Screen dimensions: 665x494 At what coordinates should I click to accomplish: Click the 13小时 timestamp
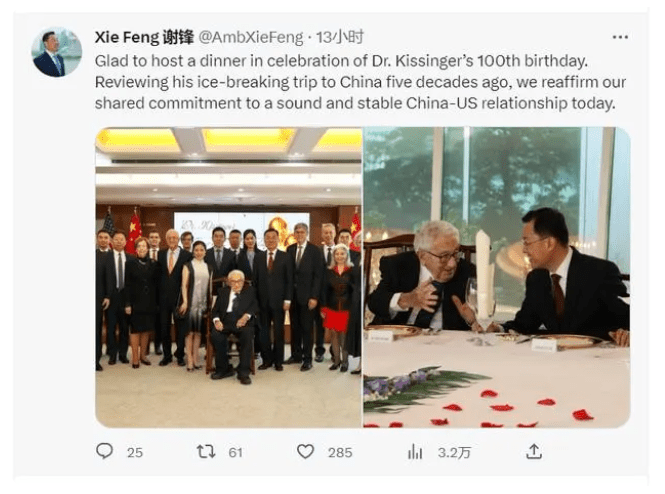point(340,37)
